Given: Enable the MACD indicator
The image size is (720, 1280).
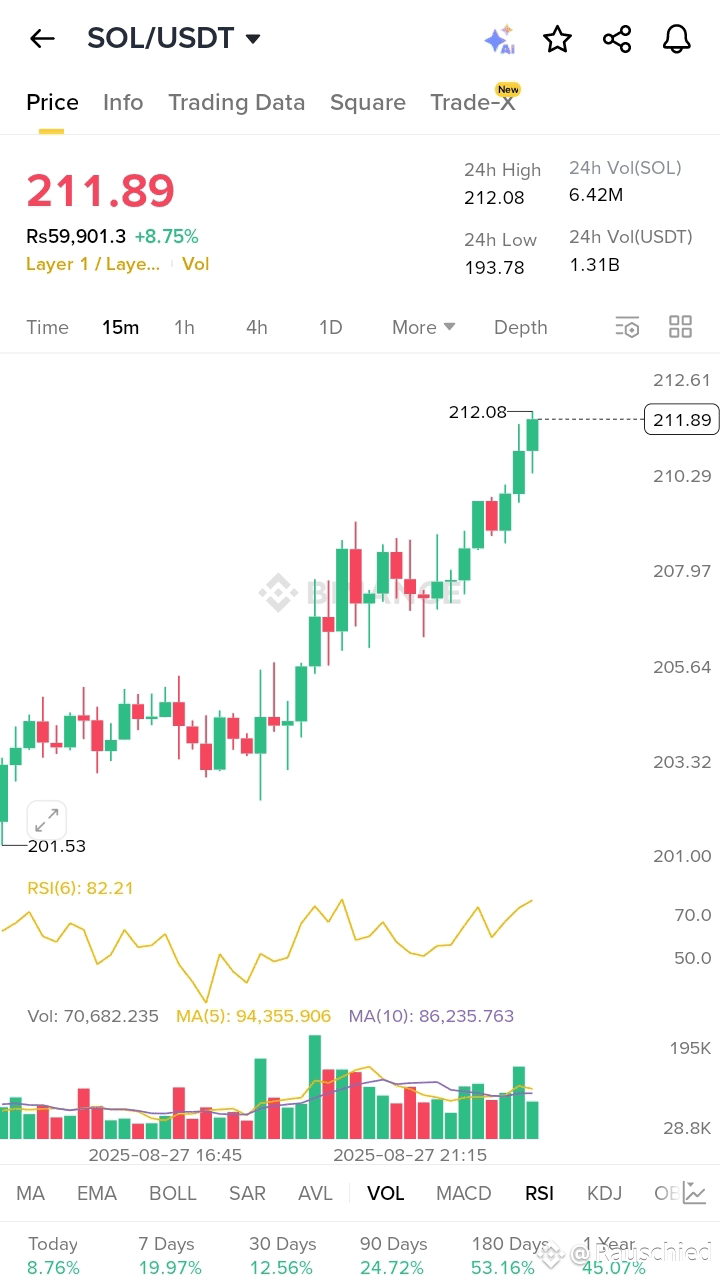Looking at the screenshot, I should tap(463, 1193).
